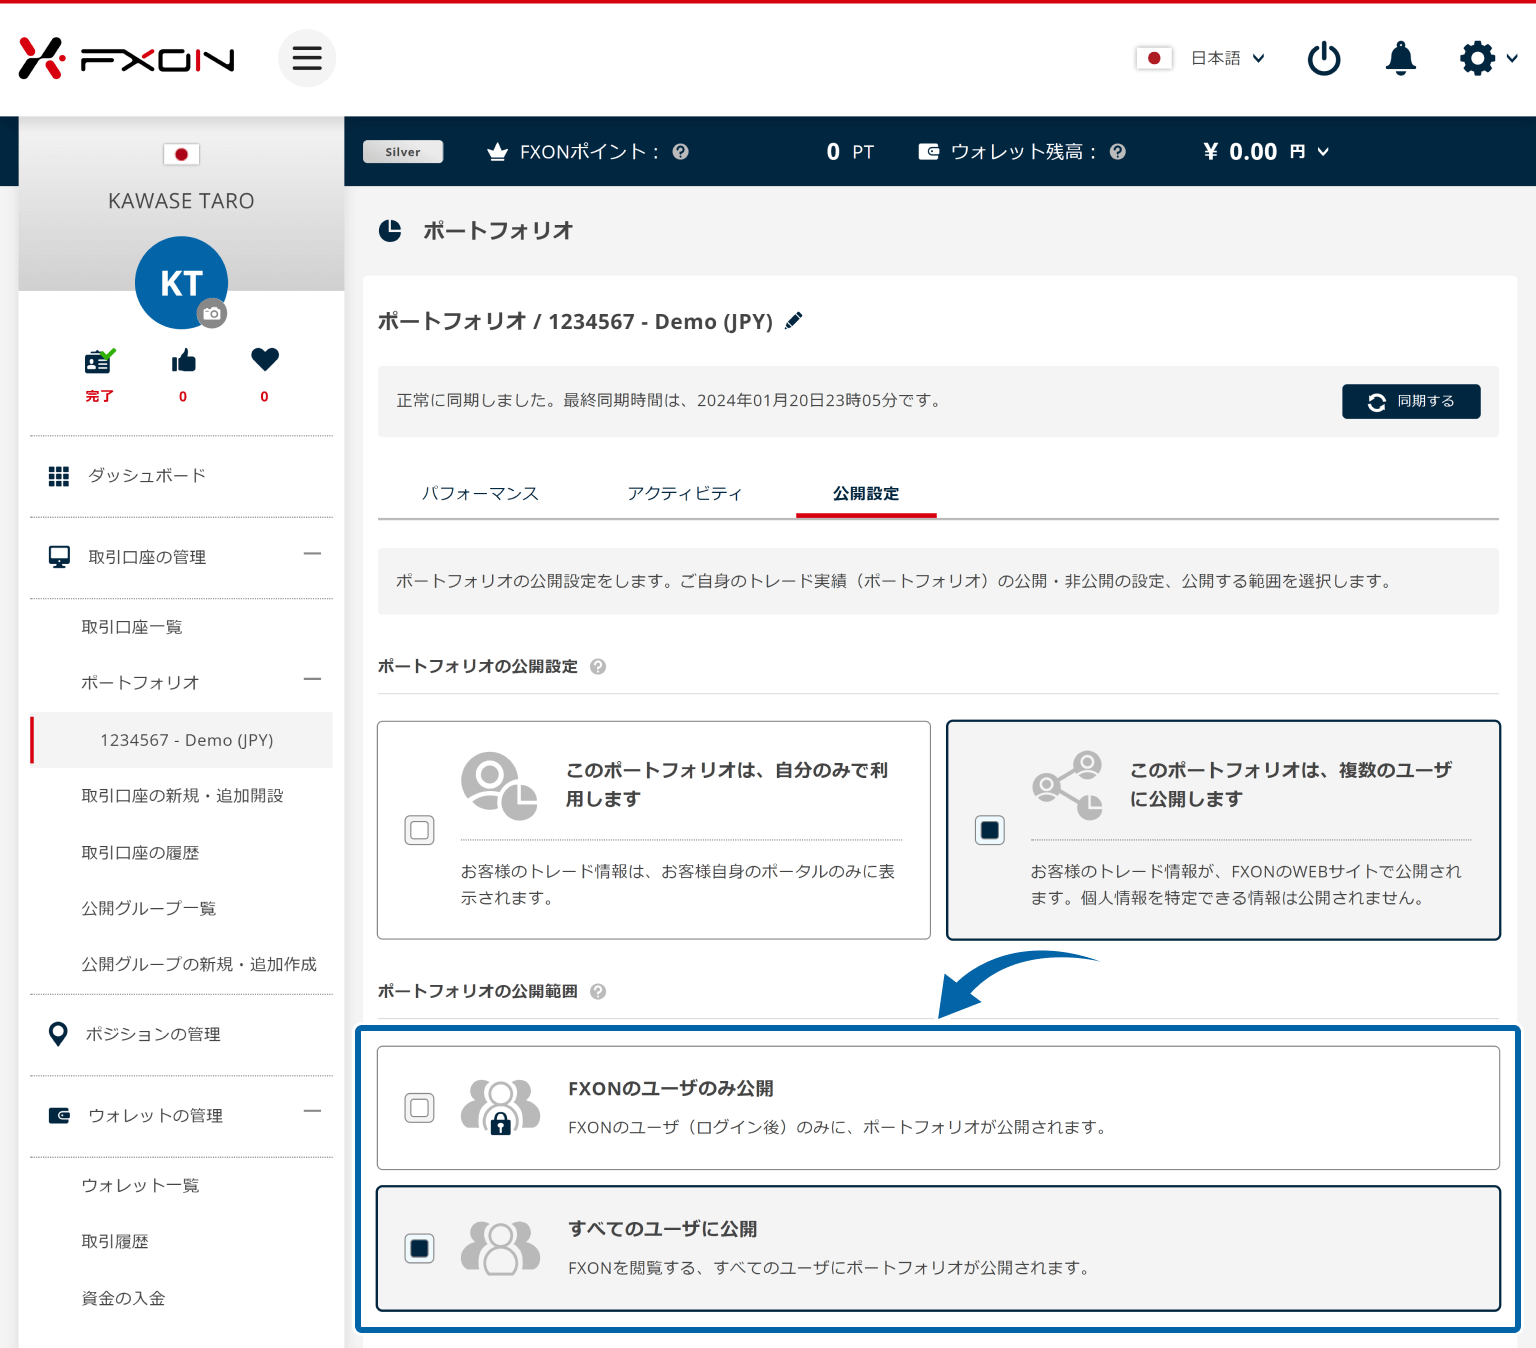The width and height of the screenshot is (1536, 1348).
Task: Click the private user pie-chart icon
Action: [499, 786]
